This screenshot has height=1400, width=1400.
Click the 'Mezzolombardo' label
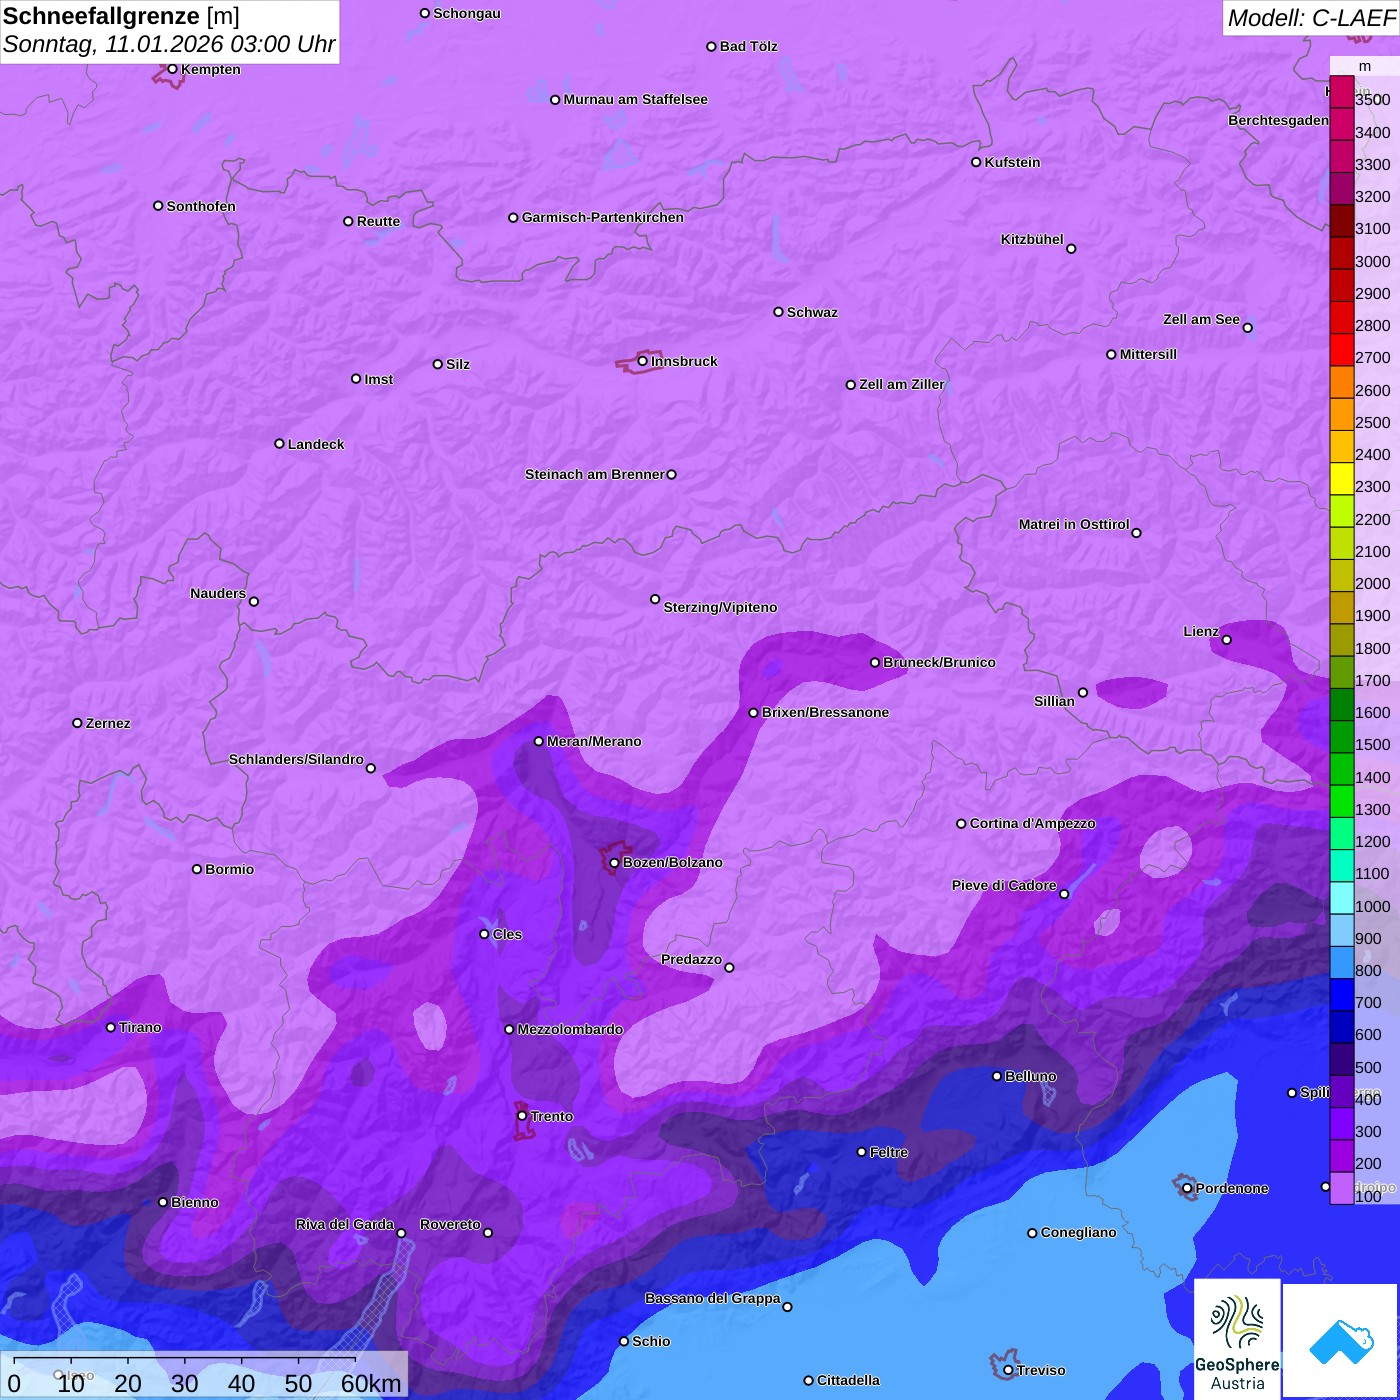pyautogui.click(x=570, y=1029)
